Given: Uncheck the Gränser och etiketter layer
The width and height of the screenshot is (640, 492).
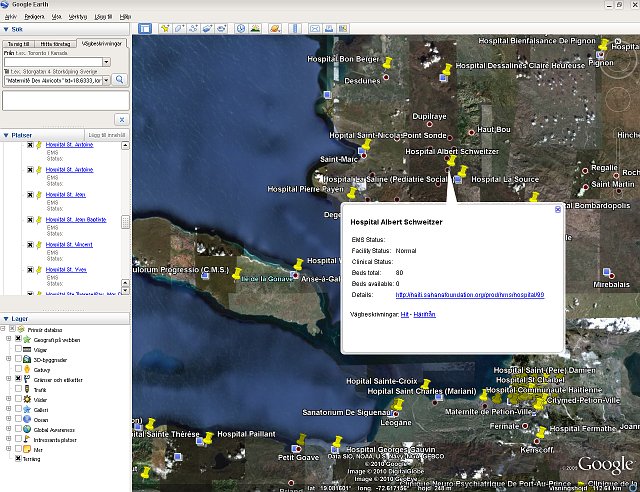Looking at the screenshot, I should (19, 379).
